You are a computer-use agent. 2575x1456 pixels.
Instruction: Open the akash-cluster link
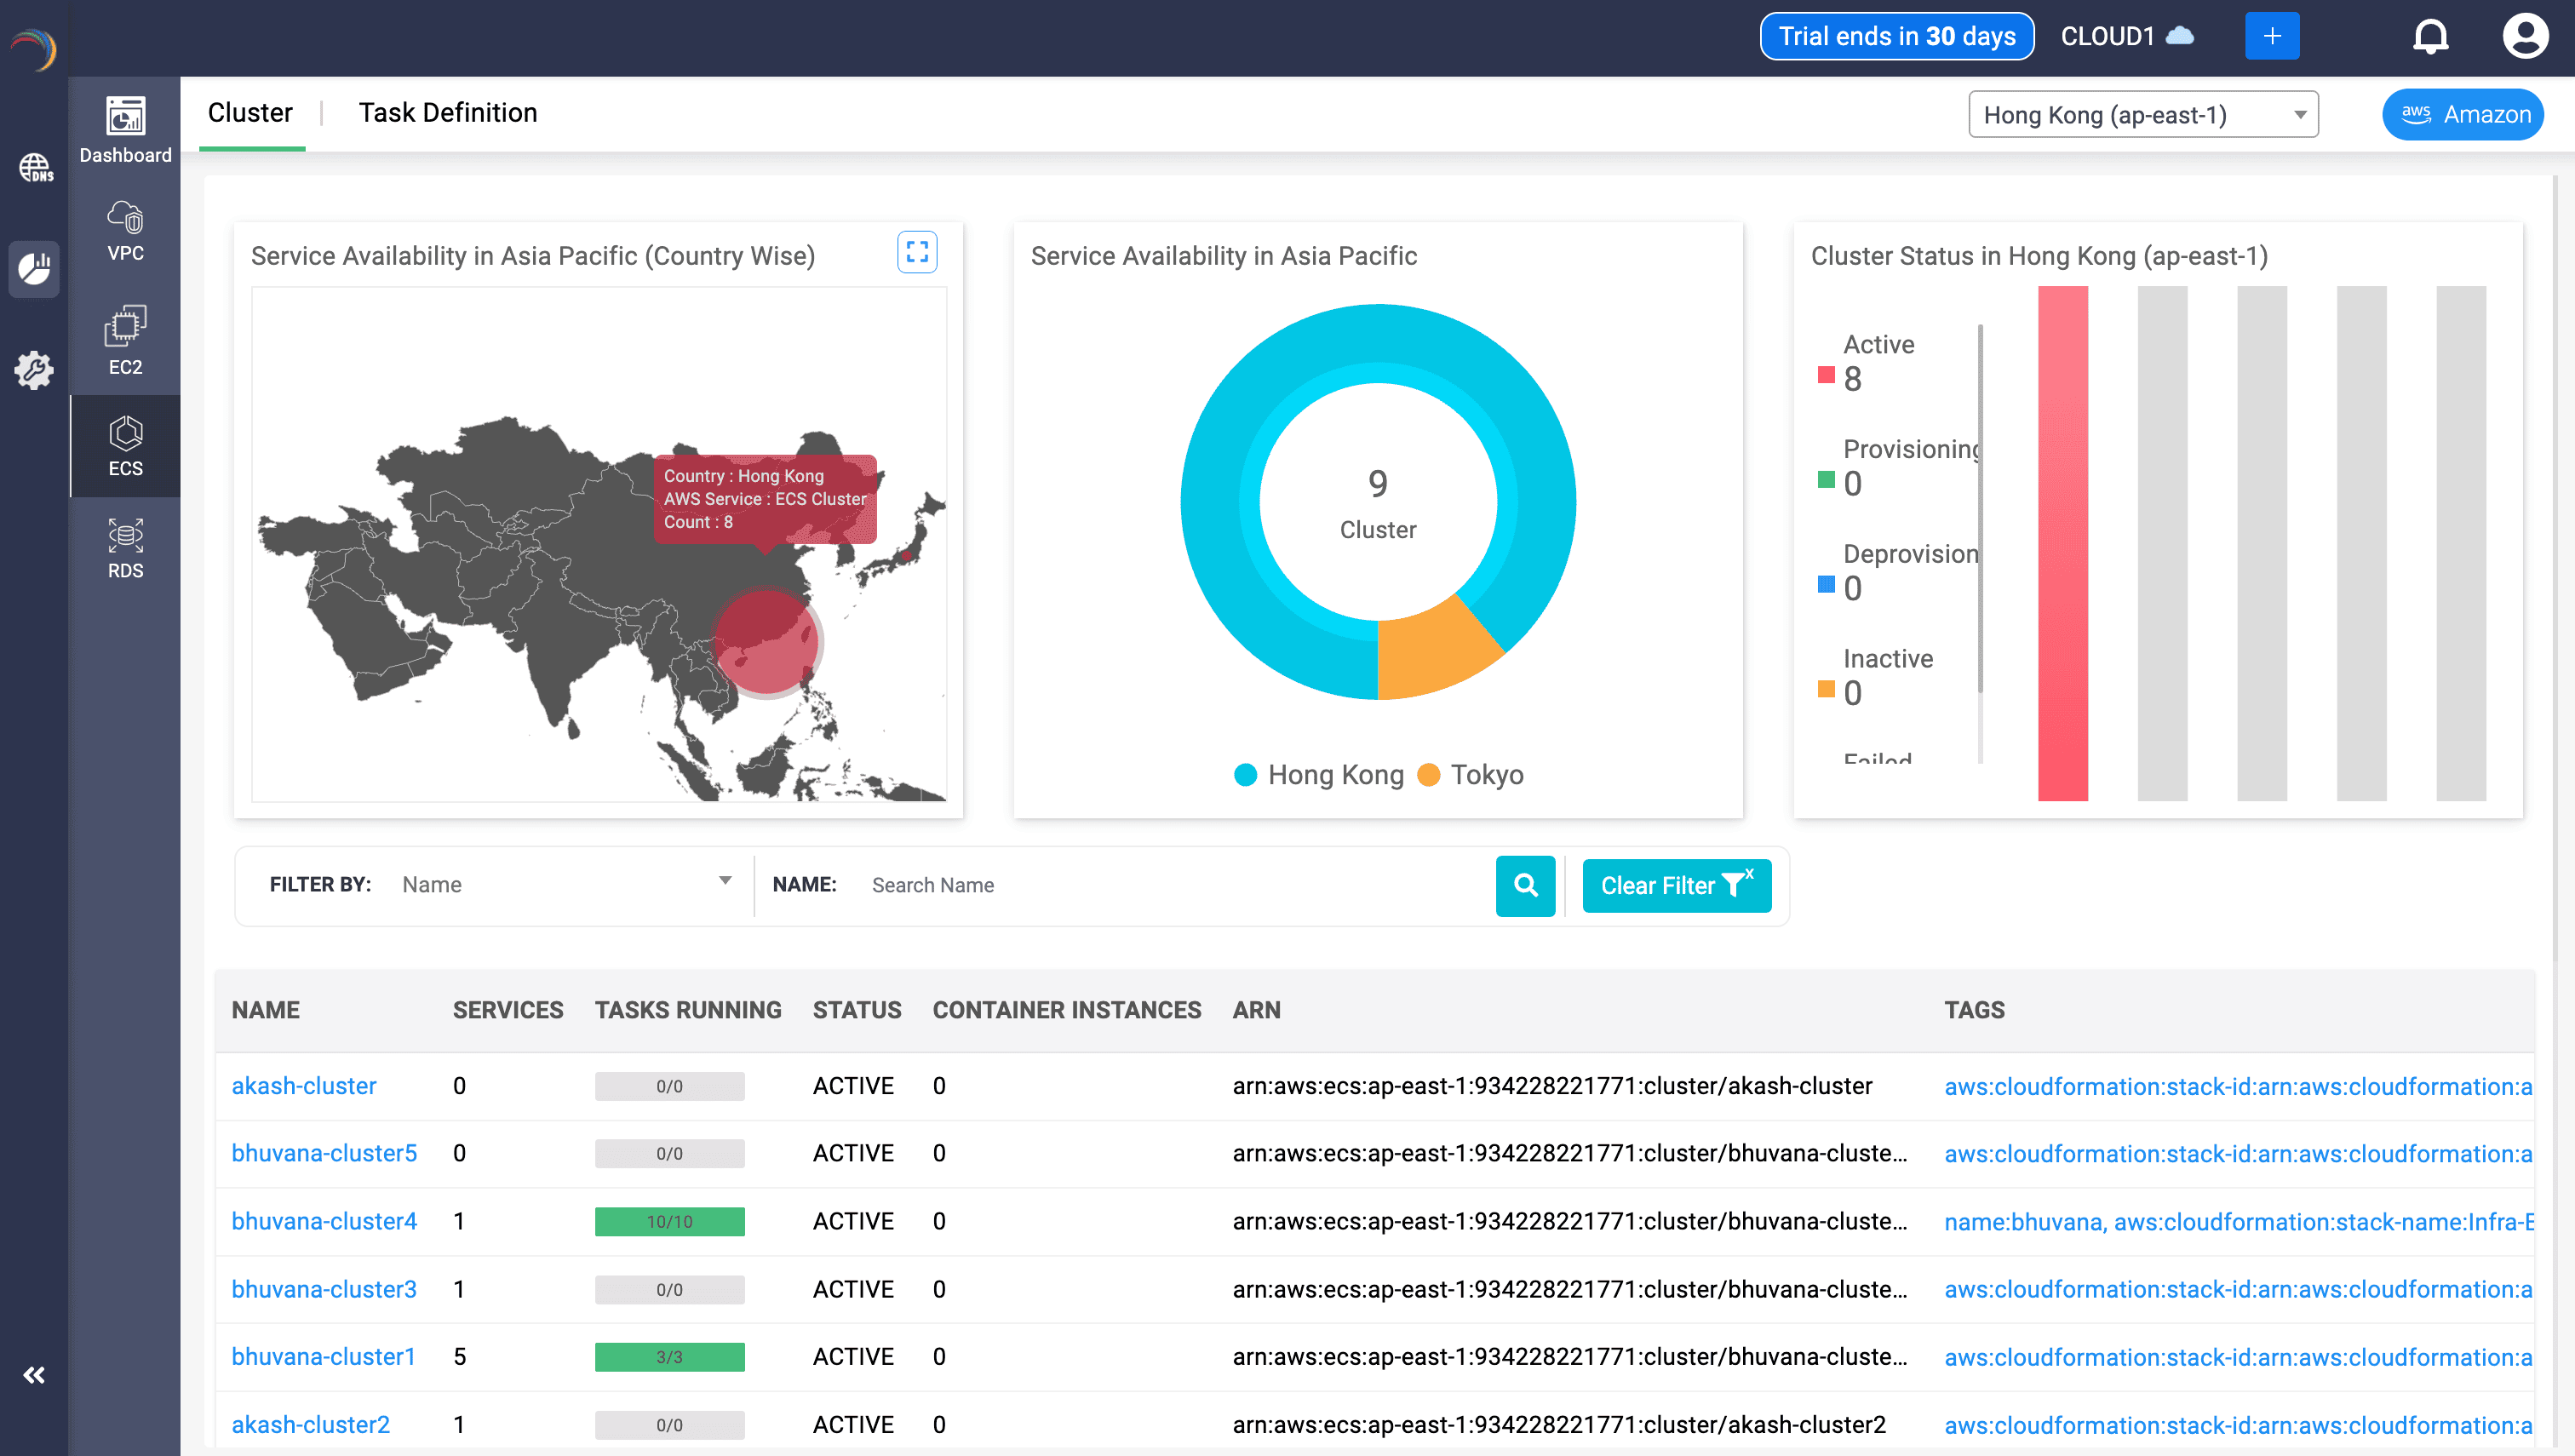pos(304,1085)
